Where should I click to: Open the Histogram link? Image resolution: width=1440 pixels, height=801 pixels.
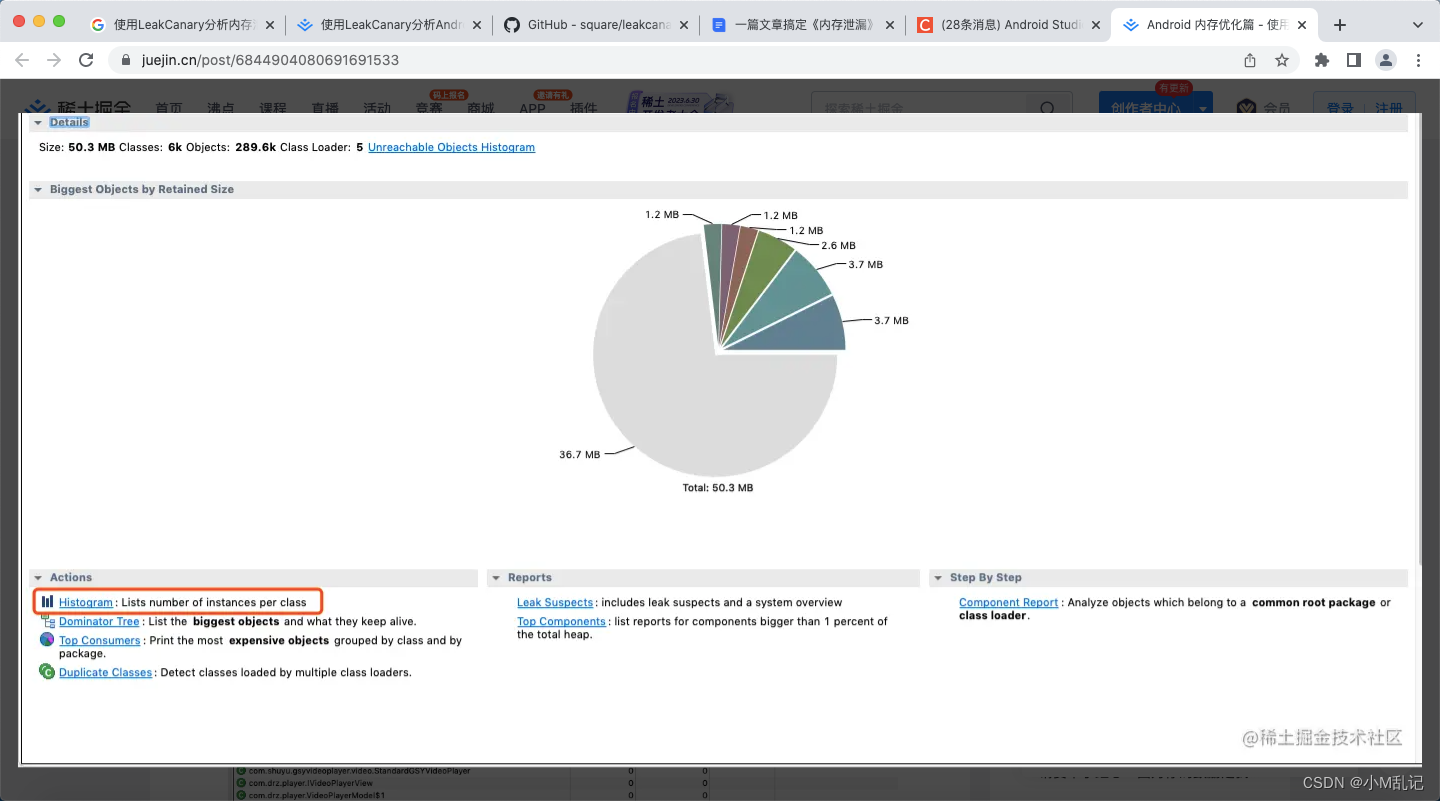point(86,602)
